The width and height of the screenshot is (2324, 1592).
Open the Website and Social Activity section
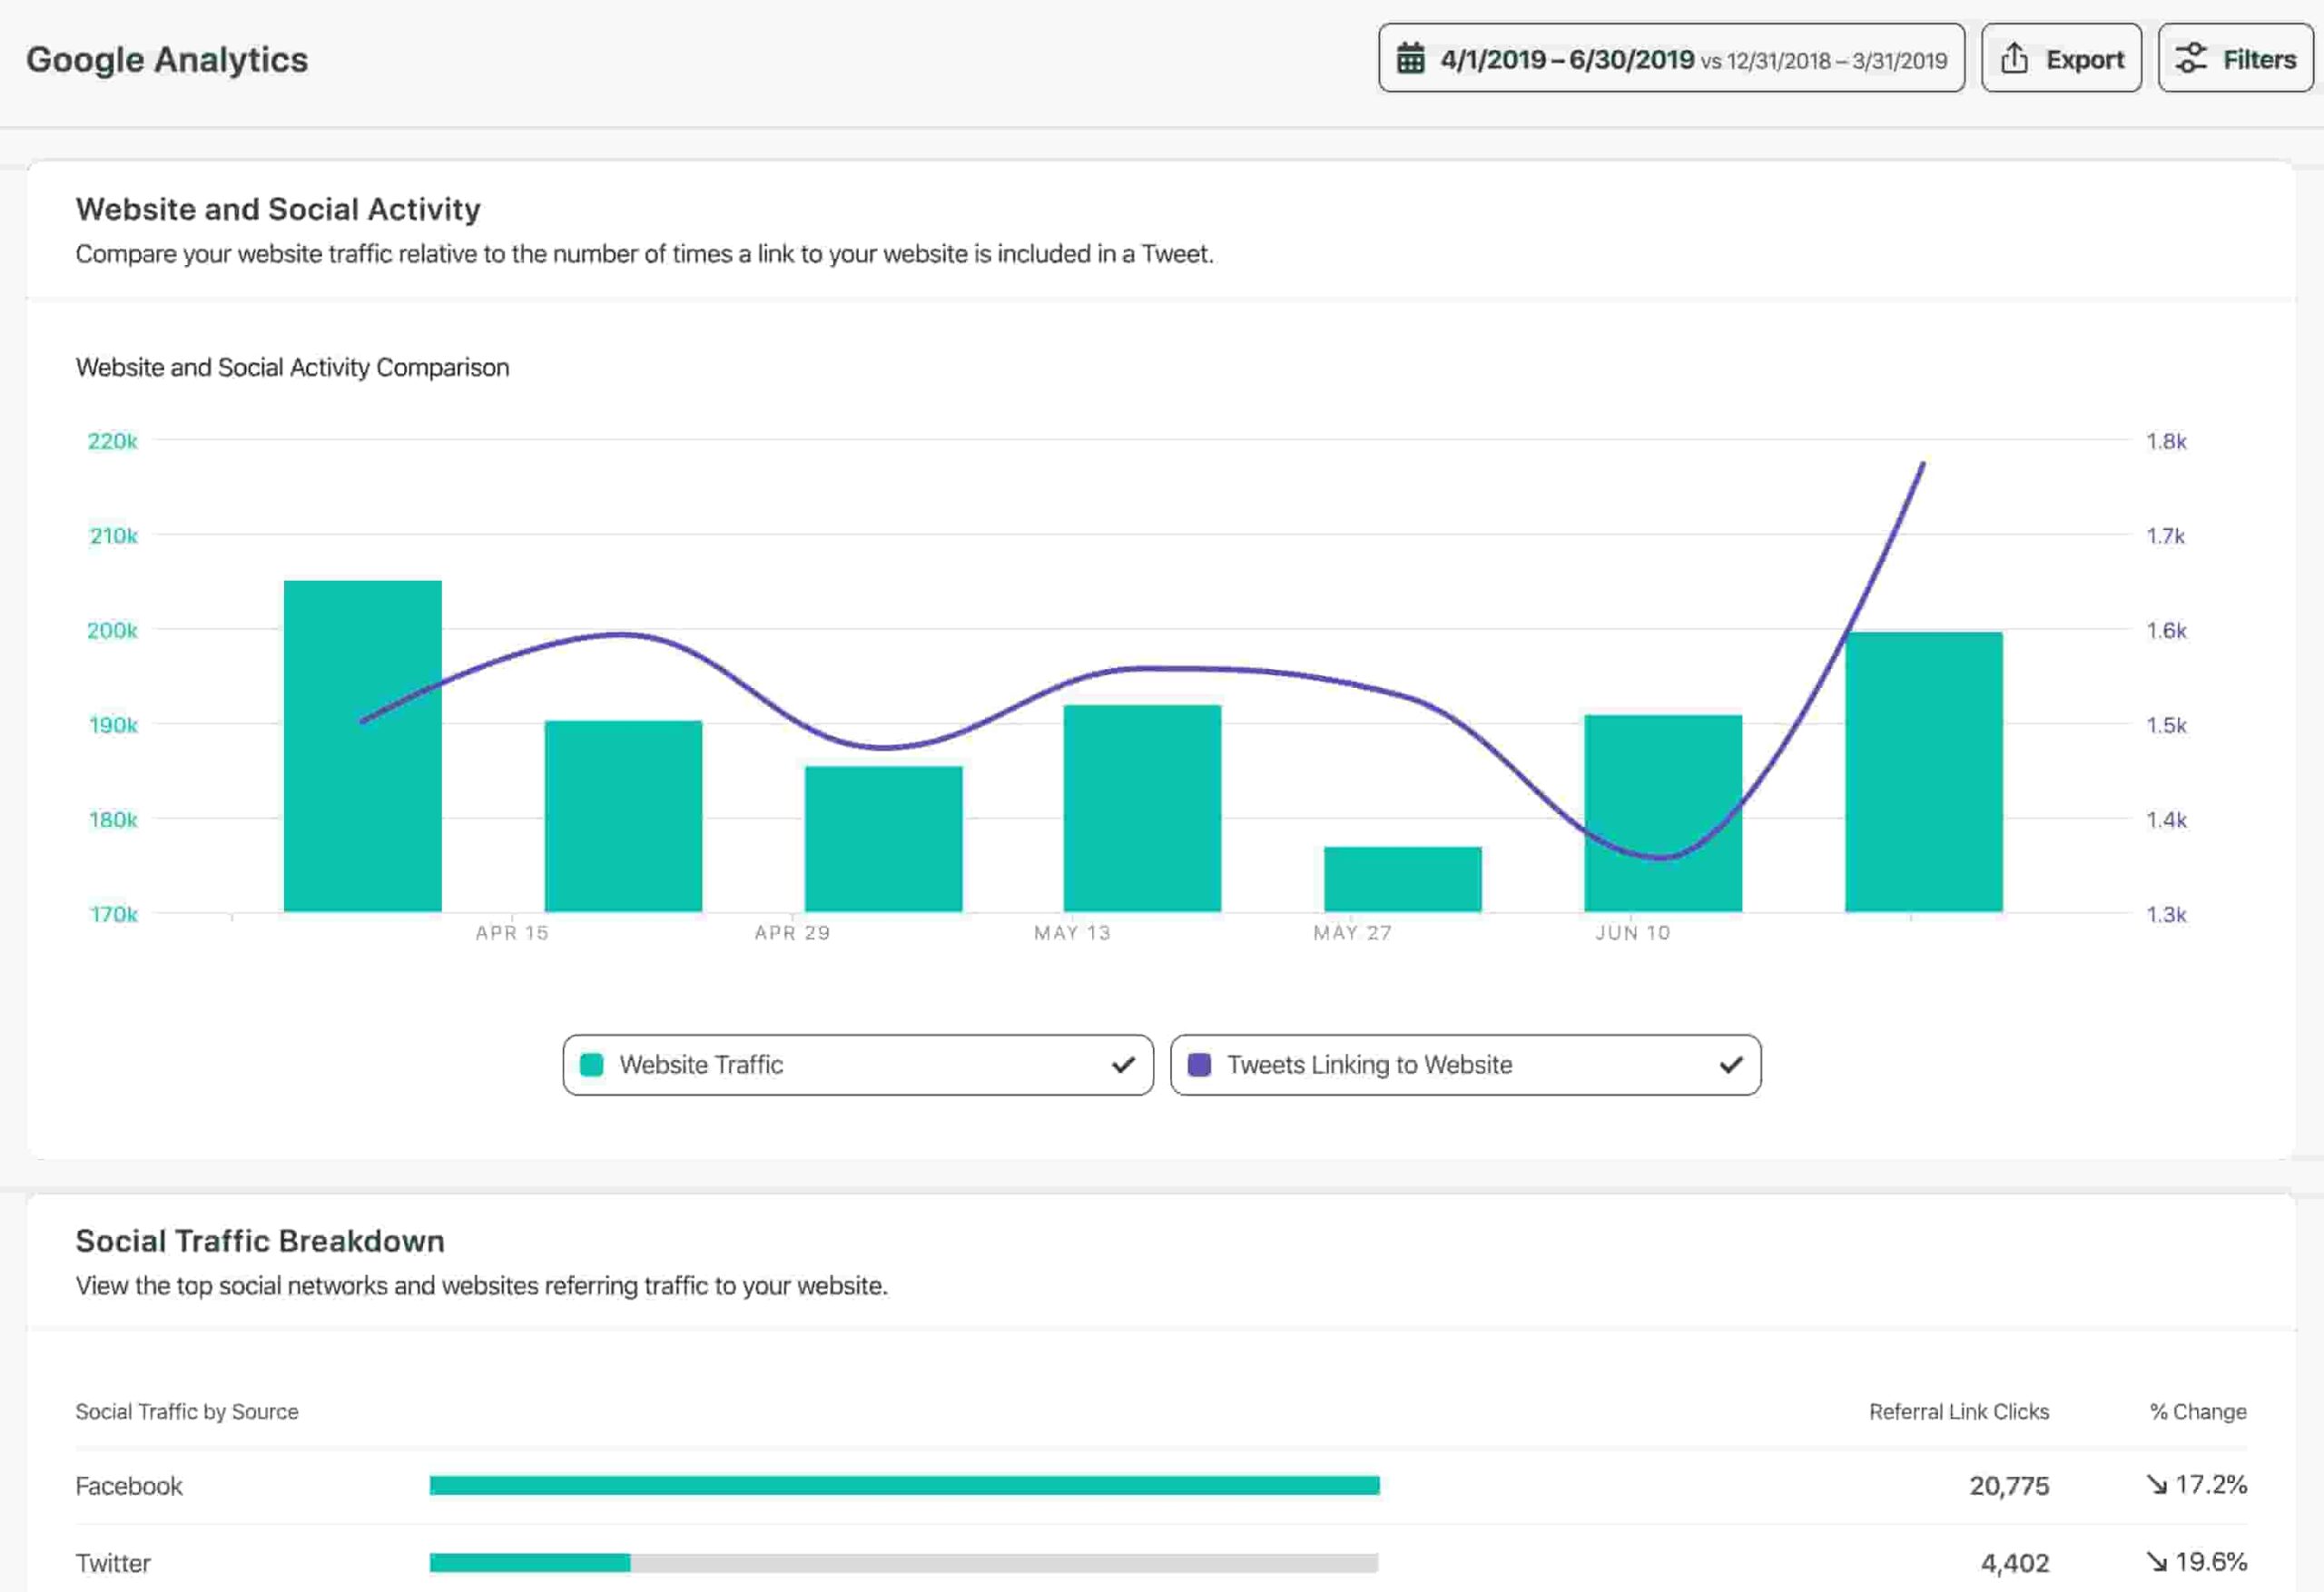(277, 208)
